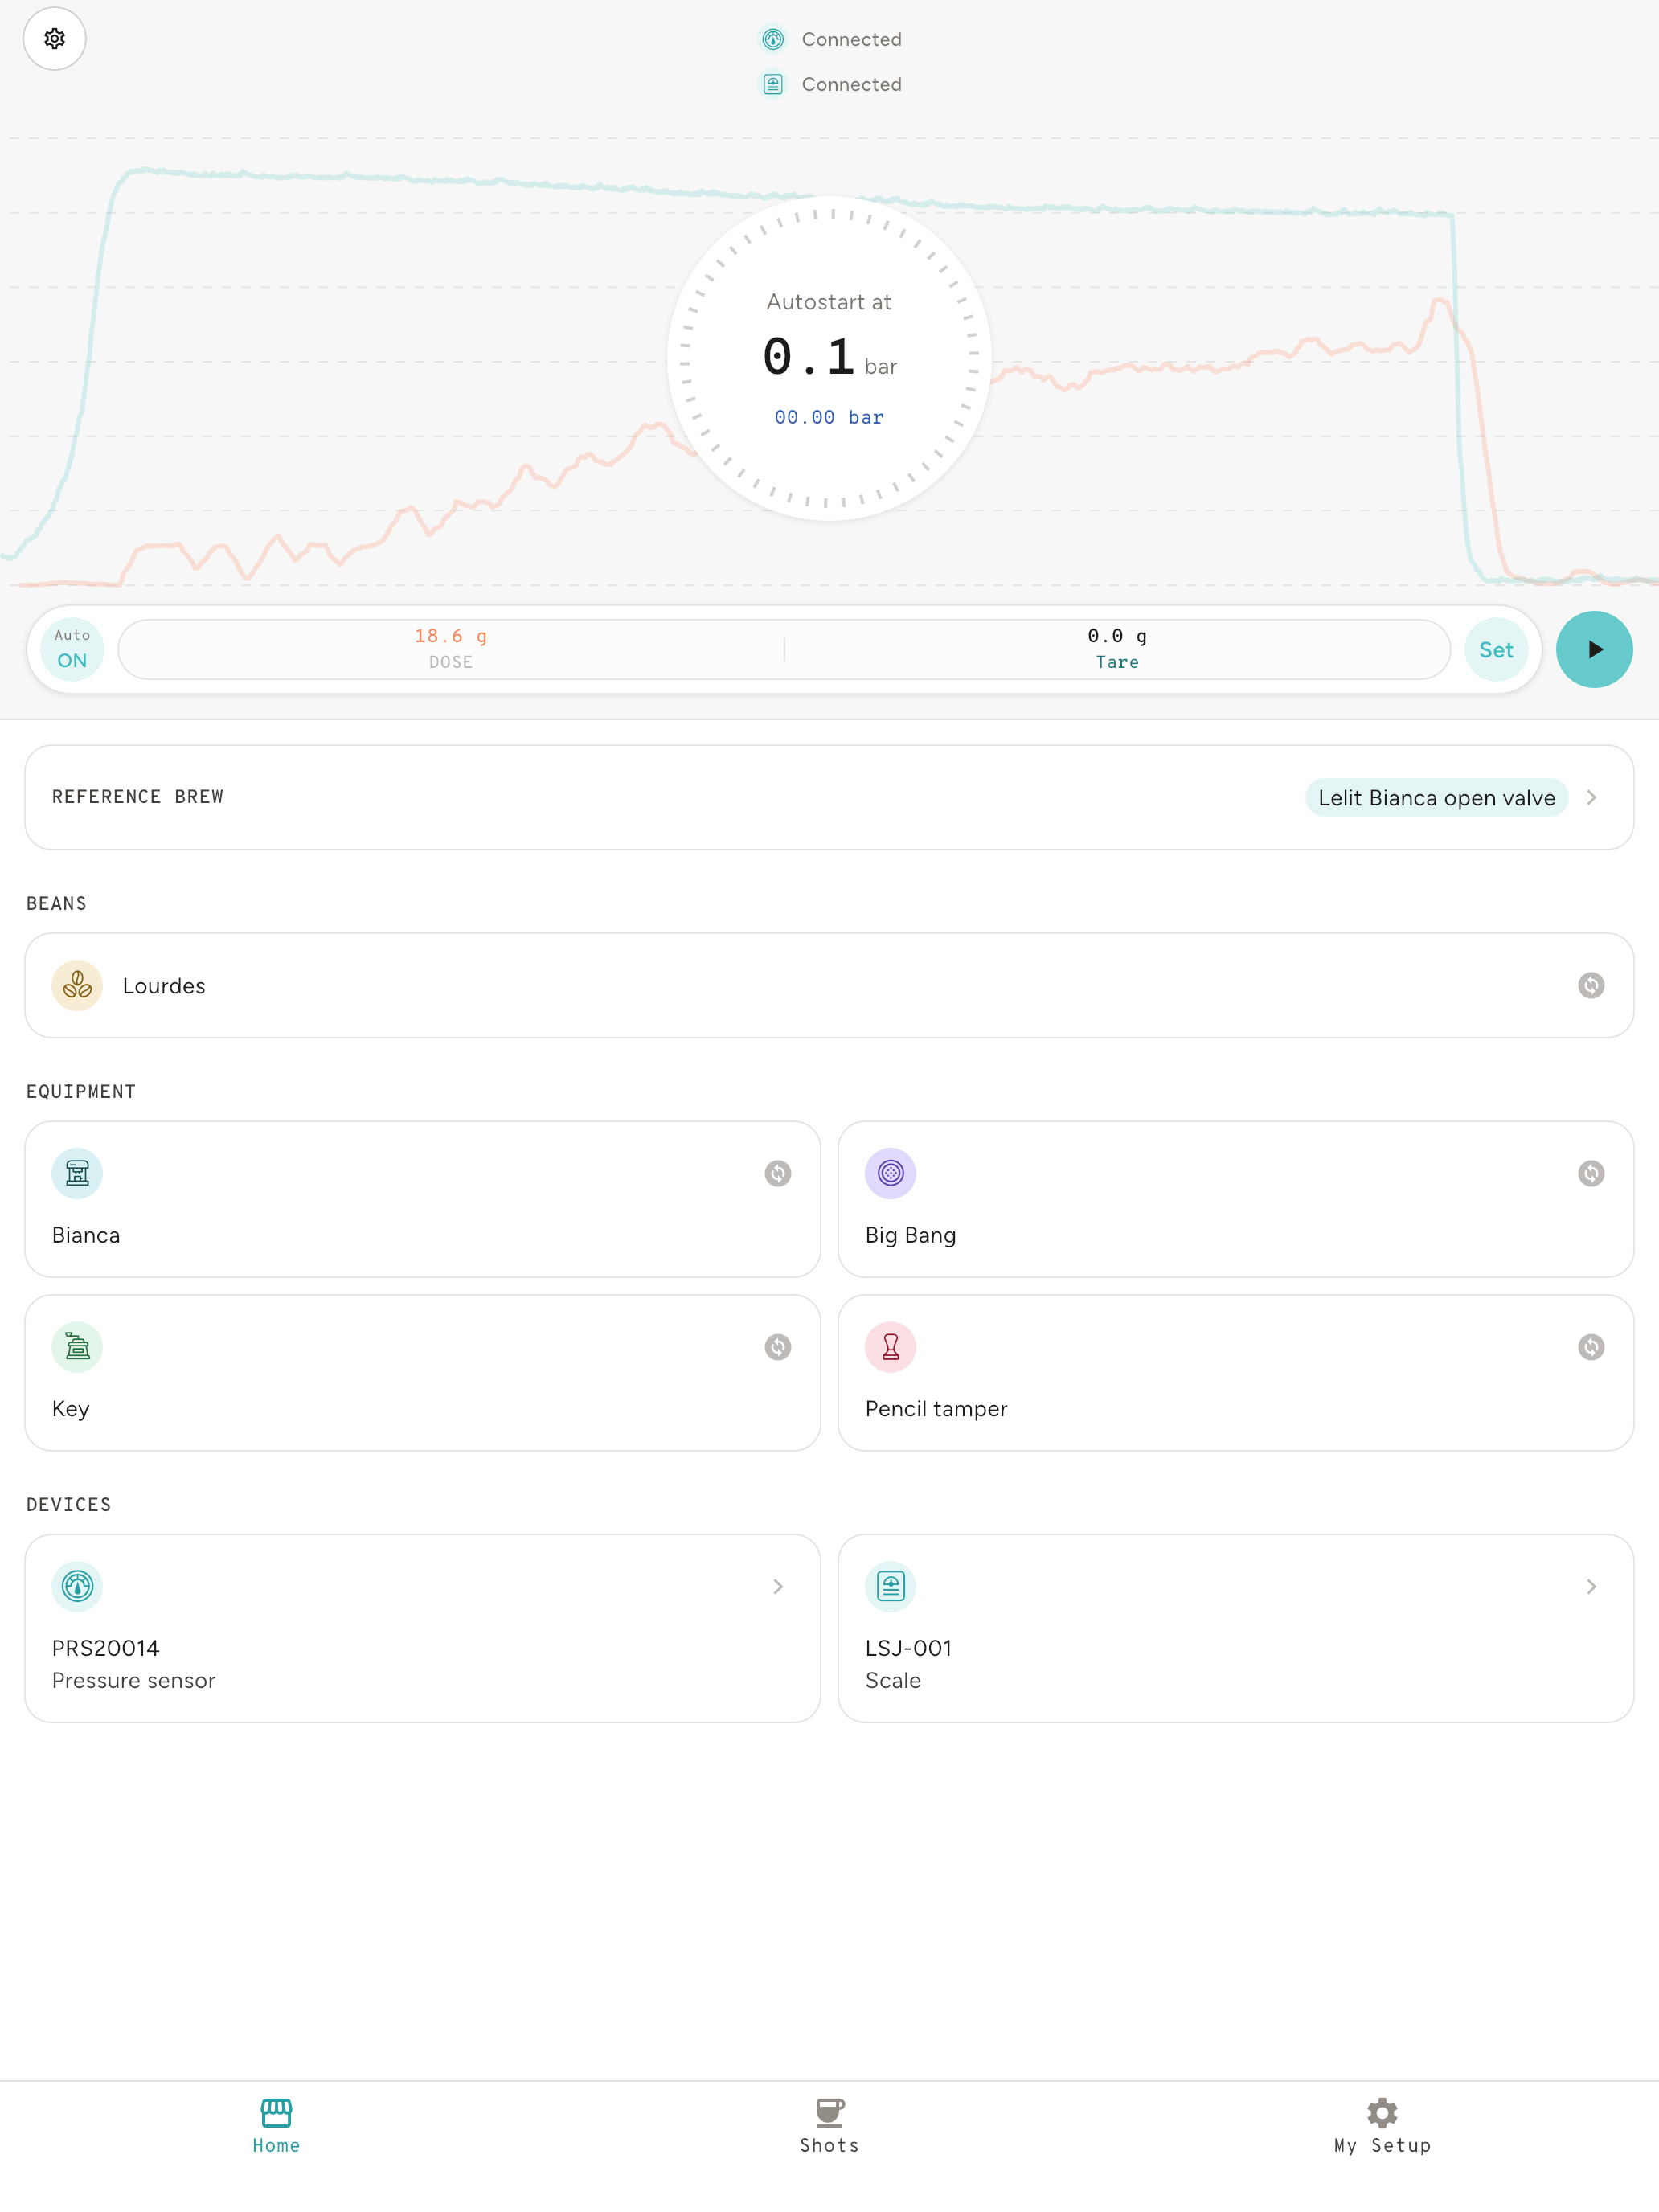Switch to the Shots tab
Image resolution: width=1659 pixels, height=2212 pixels.
pyautogui.click(x=829, y=2126)
